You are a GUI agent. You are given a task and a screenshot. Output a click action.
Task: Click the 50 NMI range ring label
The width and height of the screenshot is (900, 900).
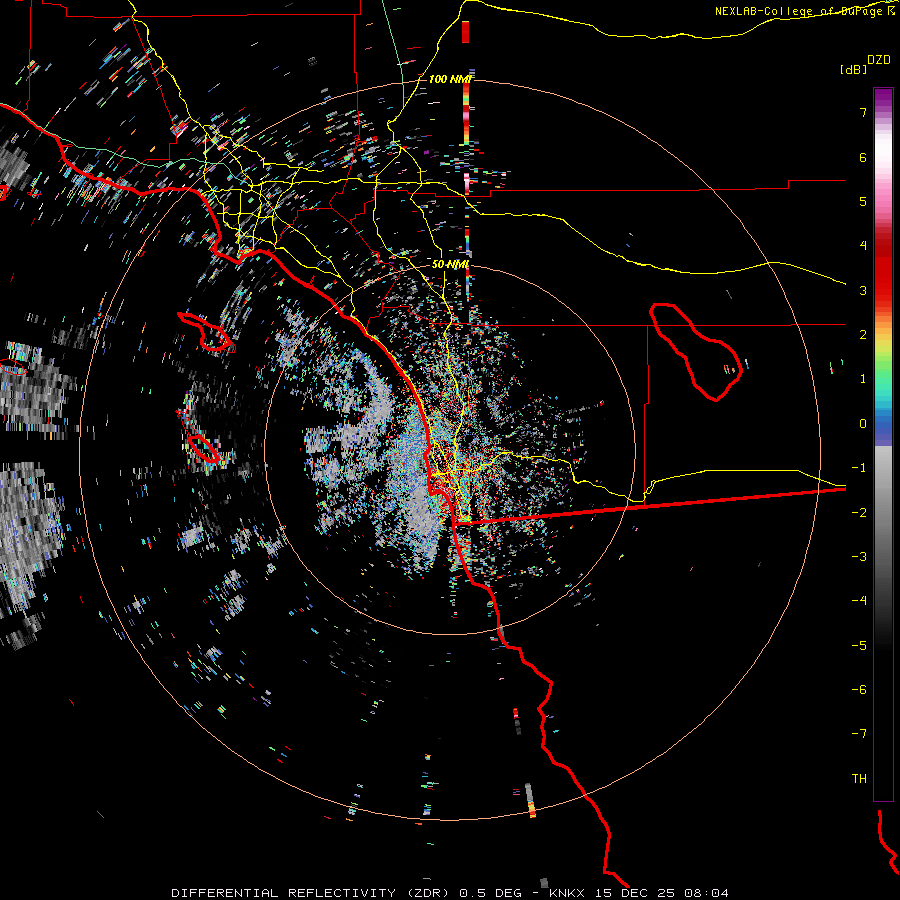pos(451,265)
